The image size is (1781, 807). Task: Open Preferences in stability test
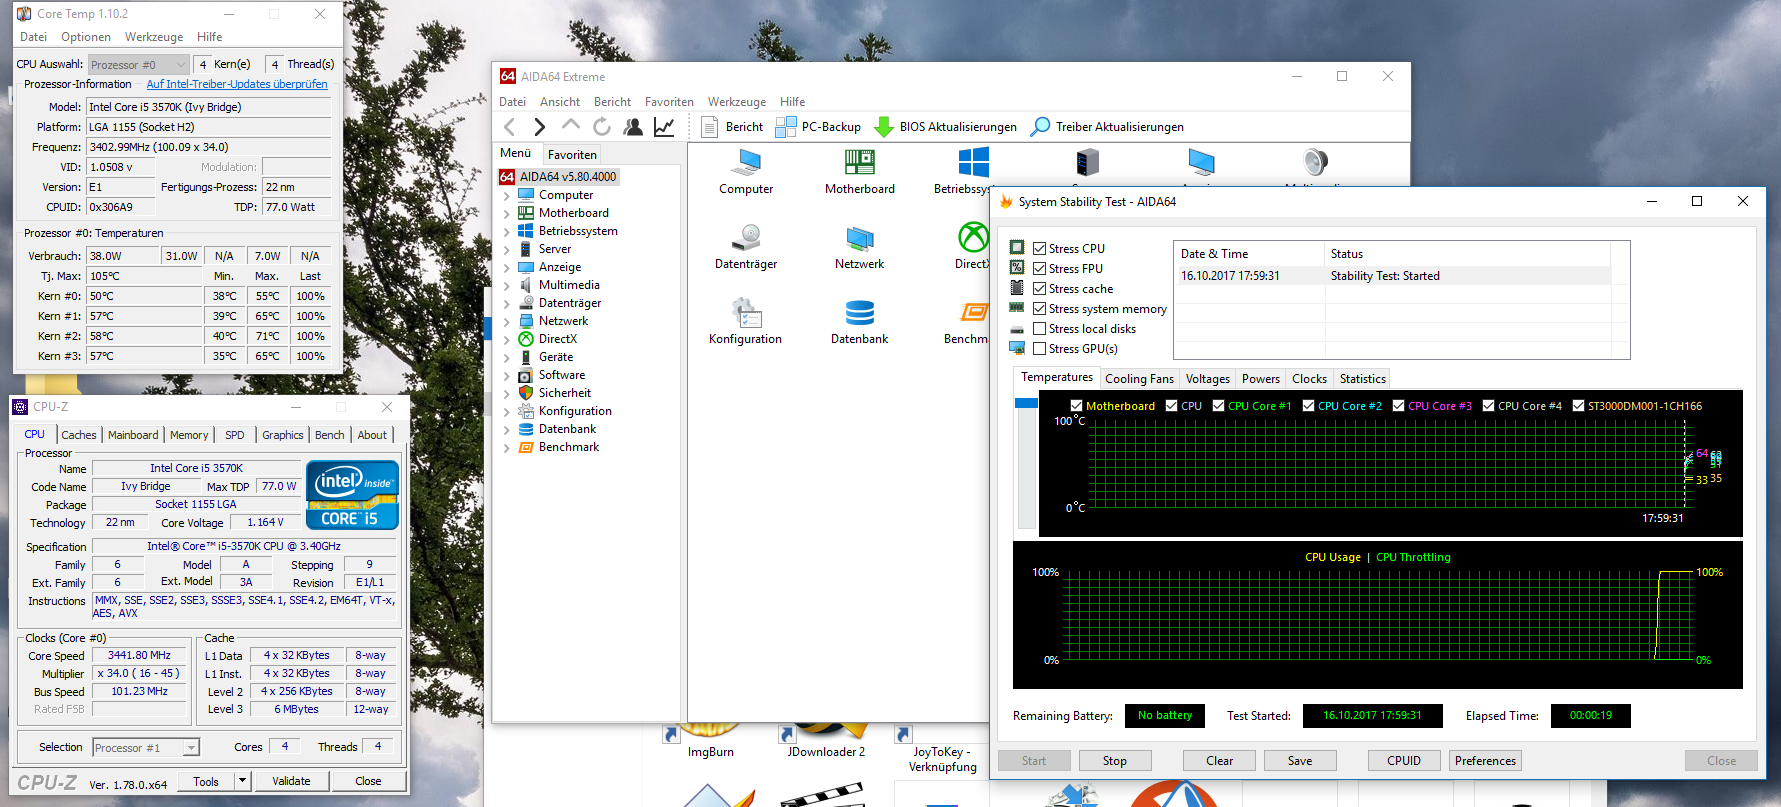1485,761
